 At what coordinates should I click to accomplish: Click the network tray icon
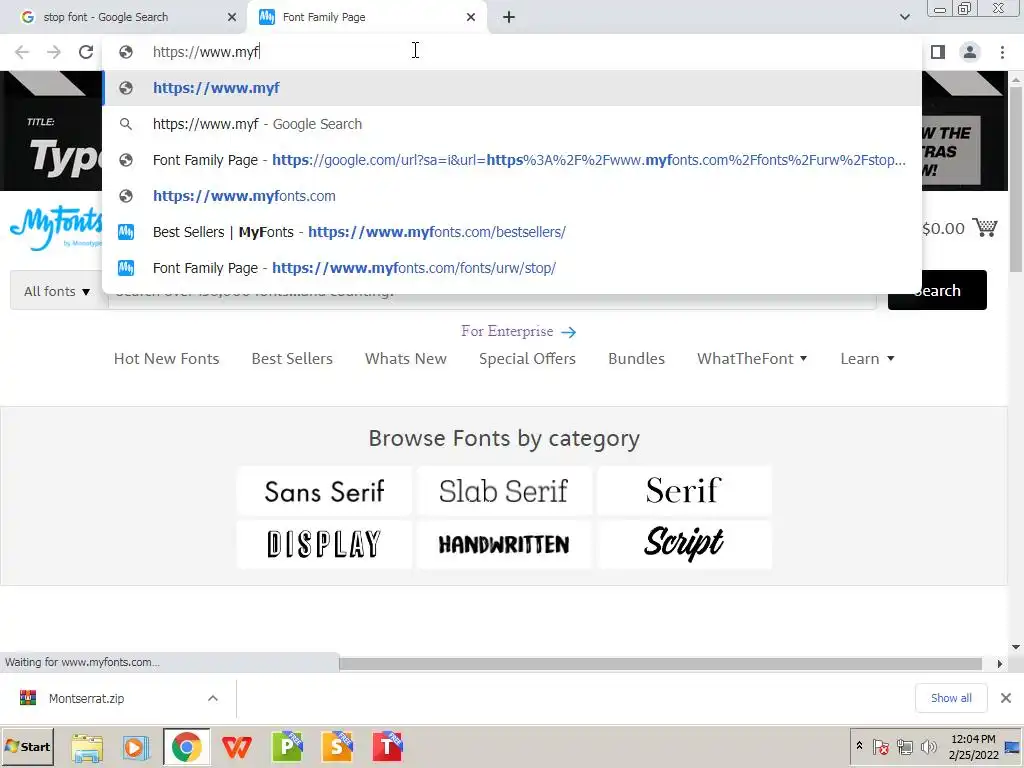[x=904, y=746]
